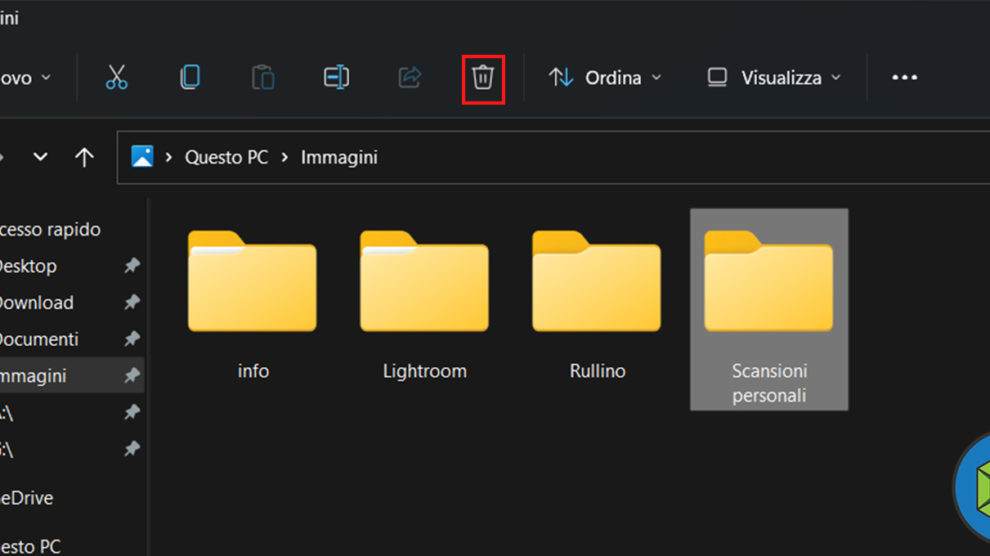Viewport: 990px width, 556px height.
Task: Select Documenti in the sidebar
Action: tap(38, 340)
